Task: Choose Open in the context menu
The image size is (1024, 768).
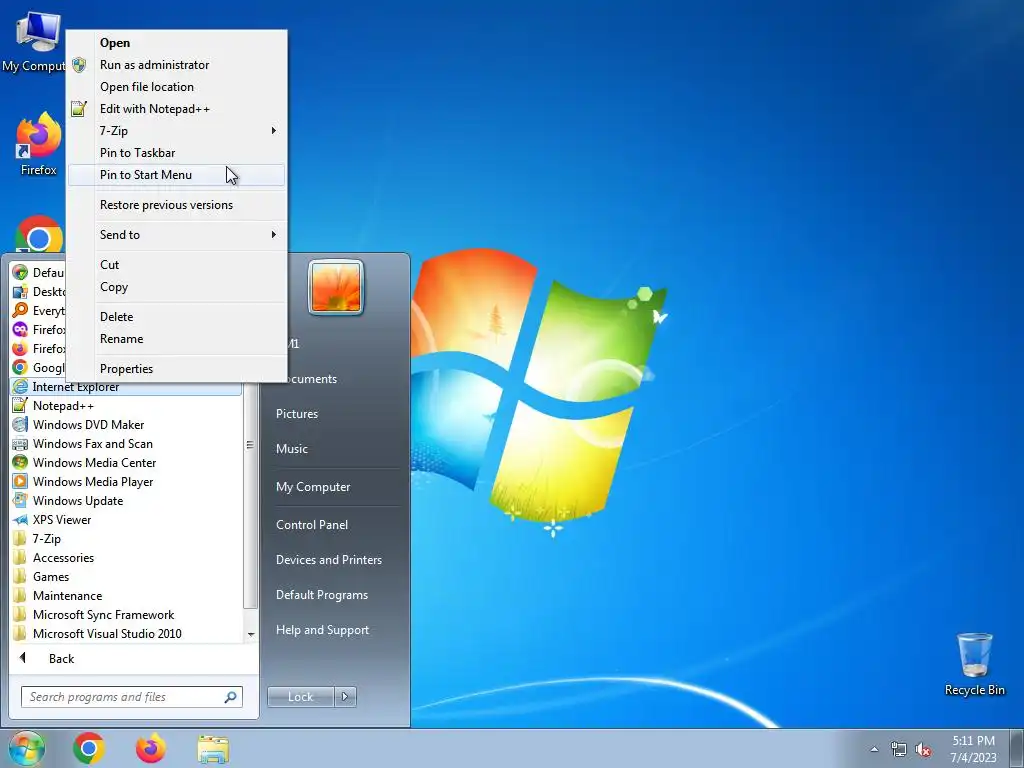Action: (x=176, y=42)
